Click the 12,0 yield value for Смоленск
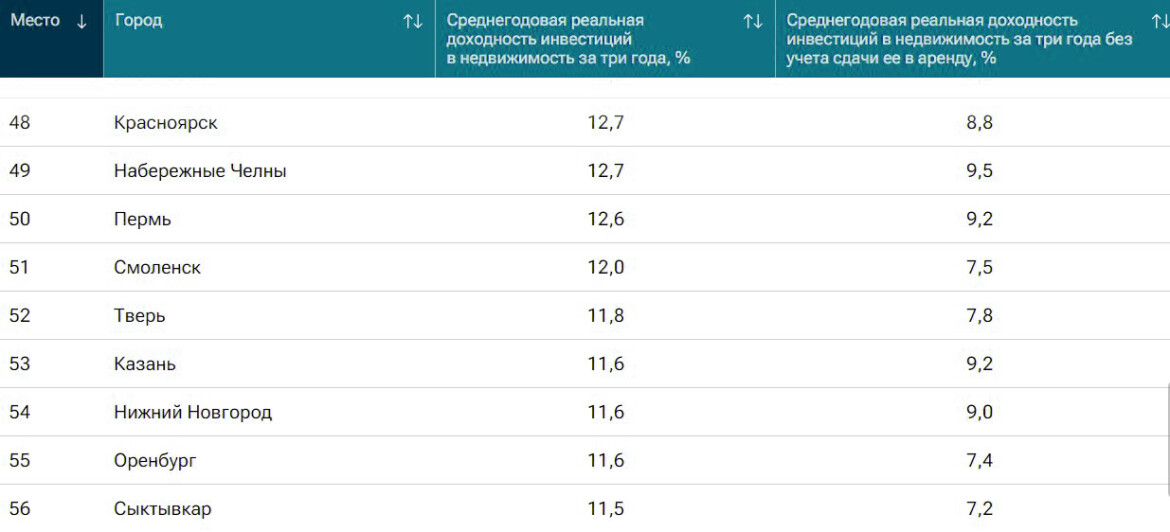Viewport: 1170px width, 532px height. click(x=605, y=267)
